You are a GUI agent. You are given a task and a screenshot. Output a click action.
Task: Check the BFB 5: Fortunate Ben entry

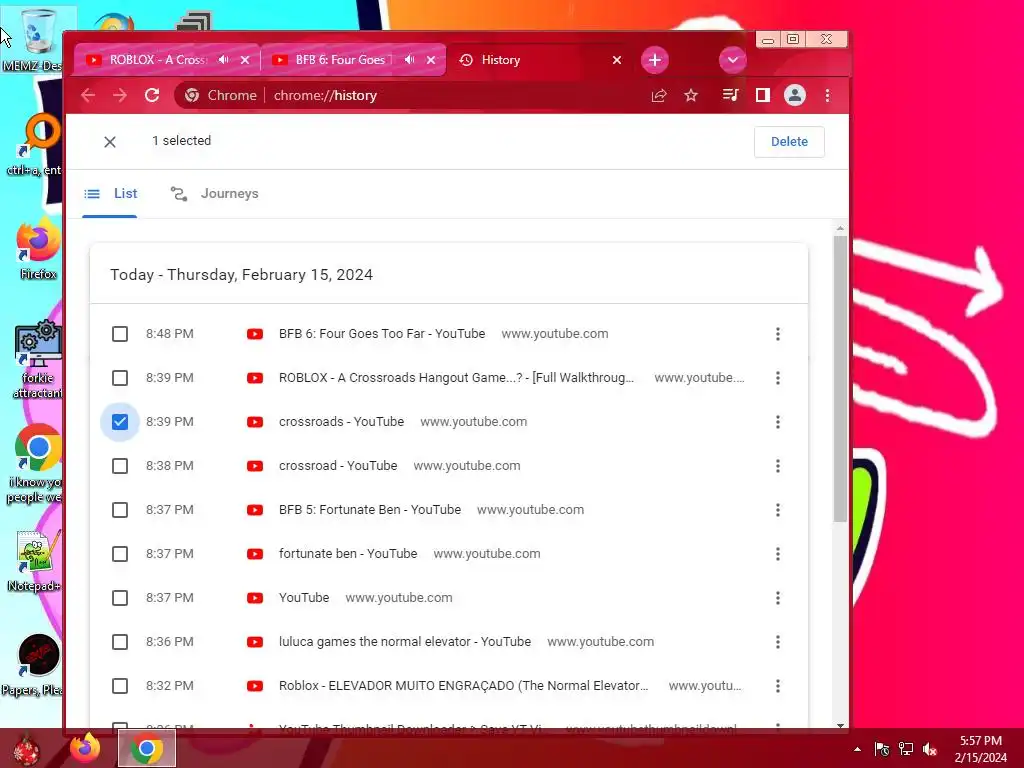[120, 510]
